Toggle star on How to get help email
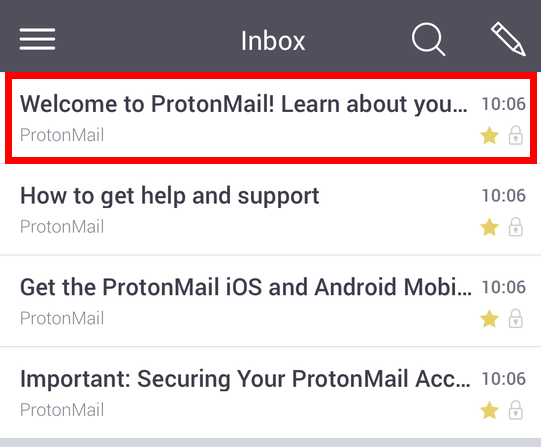This screenshot has width=541, height=447. click(x=489, y=227)
